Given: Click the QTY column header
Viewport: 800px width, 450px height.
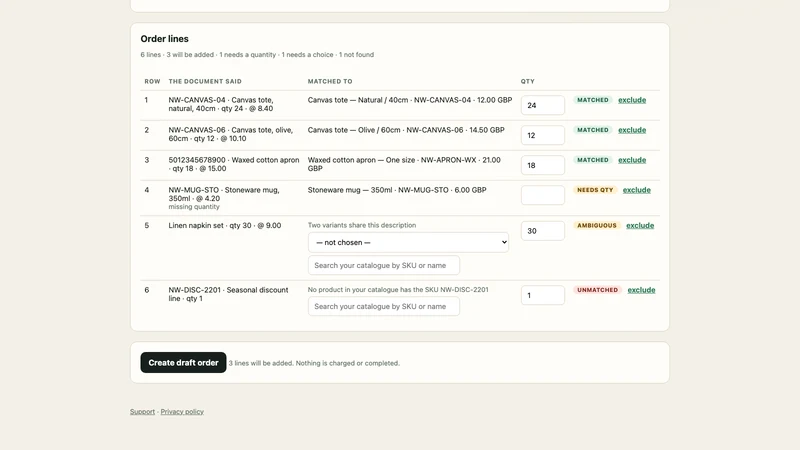Looking at the screenshot, I should 528,81.
